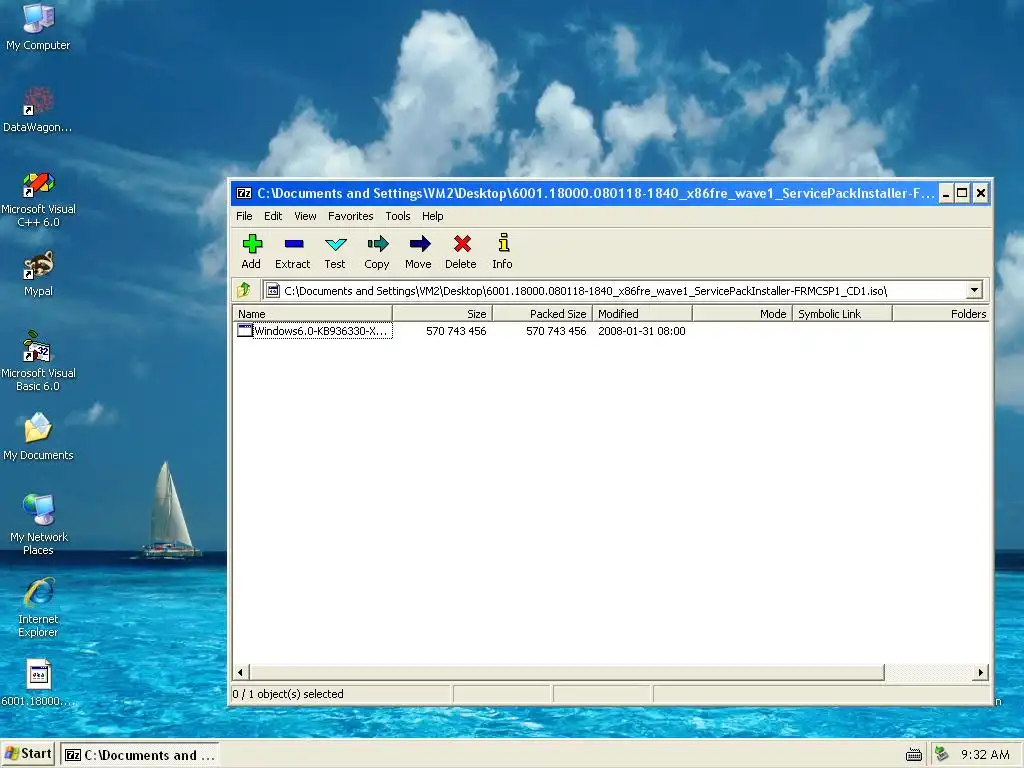Sort by Modified column header
Screen dimensions: 1024x768
[642, 314]
